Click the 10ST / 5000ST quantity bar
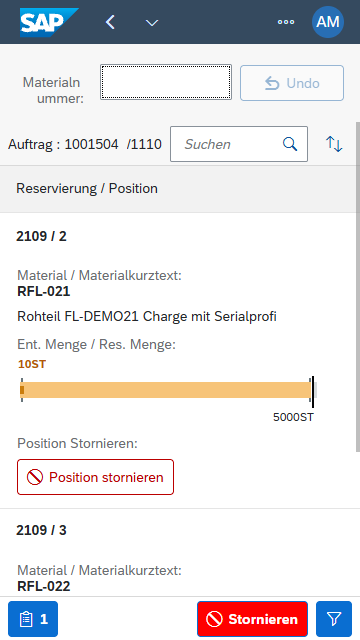This screenshot has height=640, width=360. pyautogui.click(x=168, y=390)
